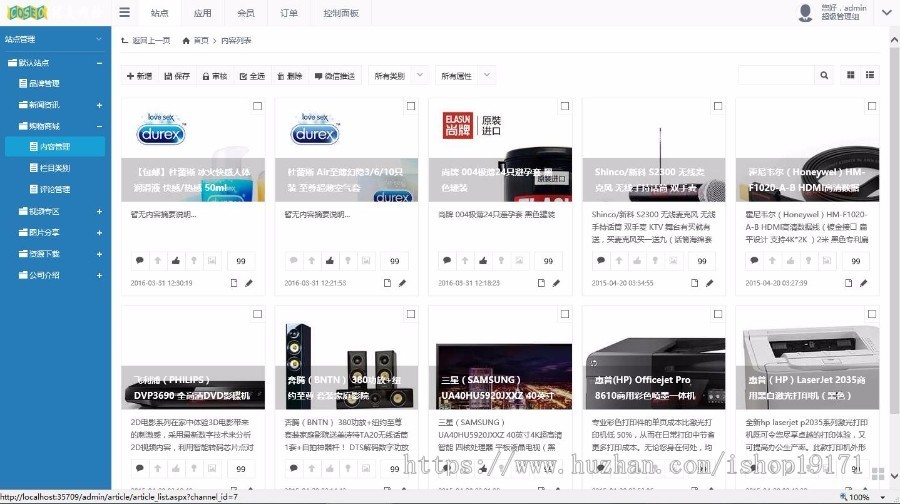Viewport: 900px width, 504px height.
Task: Click lightbulb icon on Honeywell HDMI card
Action: (x=809, y=261)
